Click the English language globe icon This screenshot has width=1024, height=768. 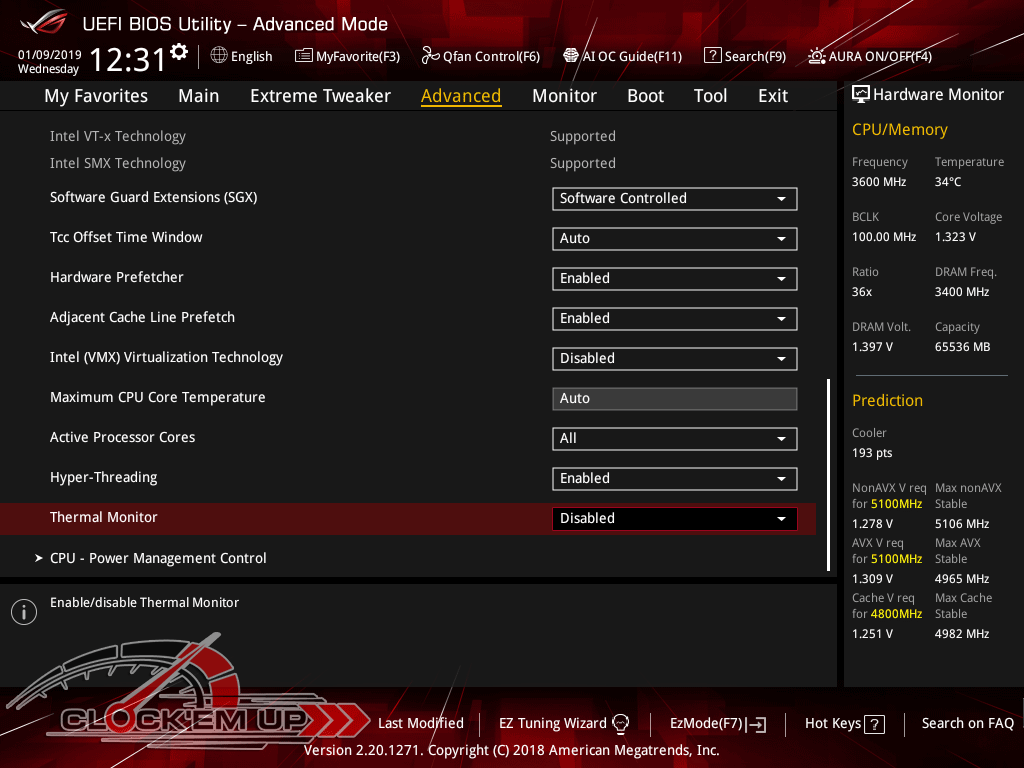tap(219, 56)
